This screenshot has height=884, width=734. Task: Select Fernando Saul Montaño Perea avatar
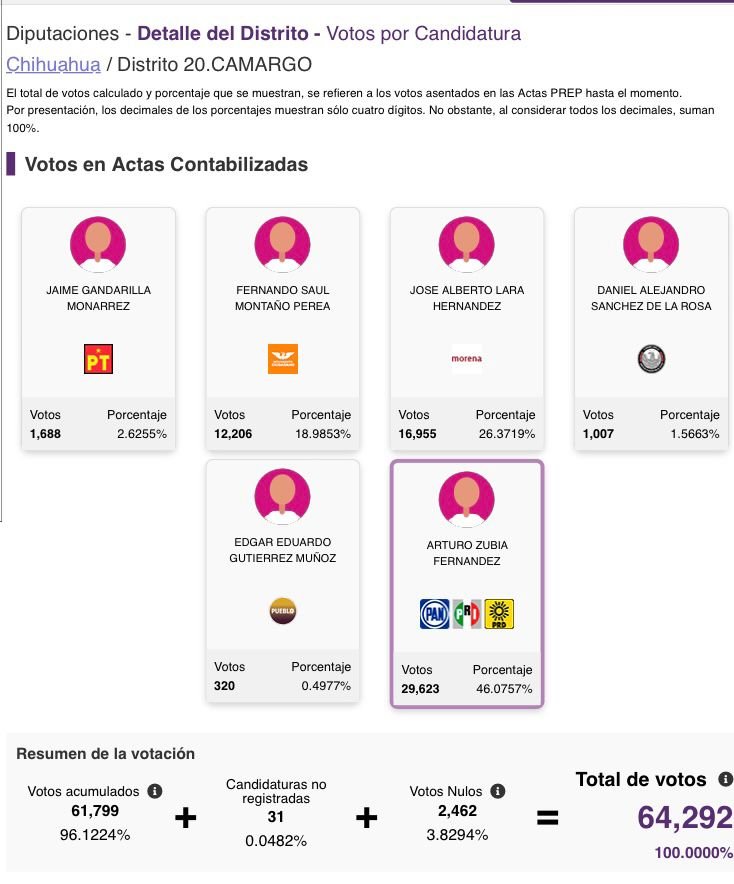[x=283, y=243]
